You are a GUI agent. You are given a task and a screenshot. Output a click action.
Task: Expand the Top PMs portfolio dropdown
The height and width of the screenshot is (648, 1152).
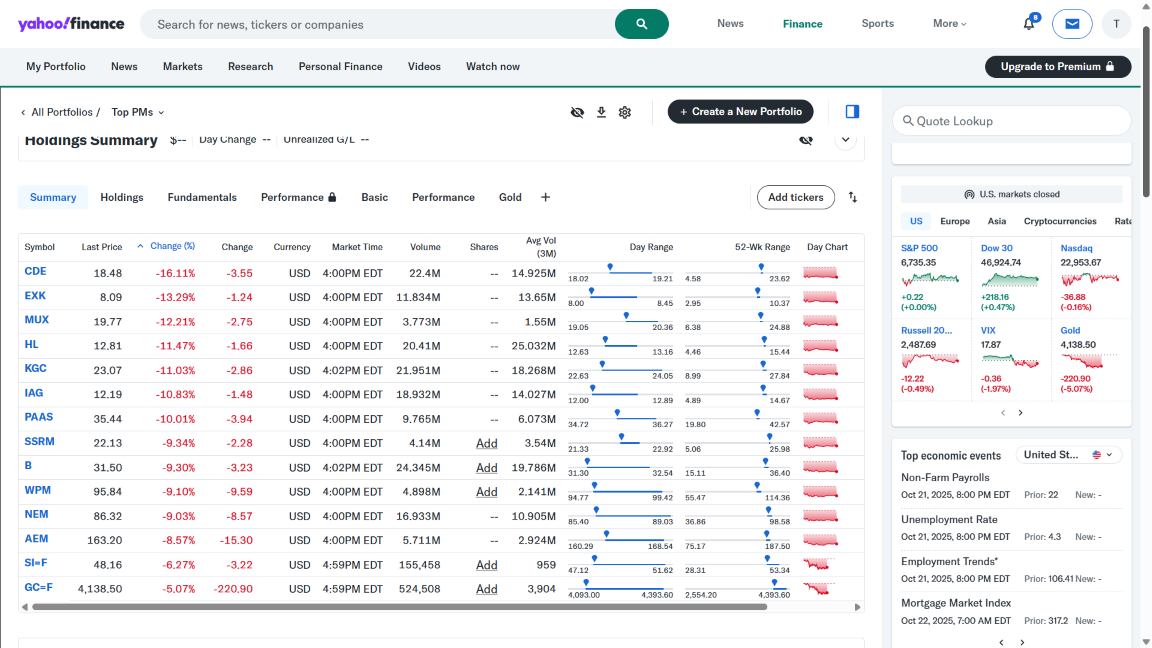click(138, 112)
